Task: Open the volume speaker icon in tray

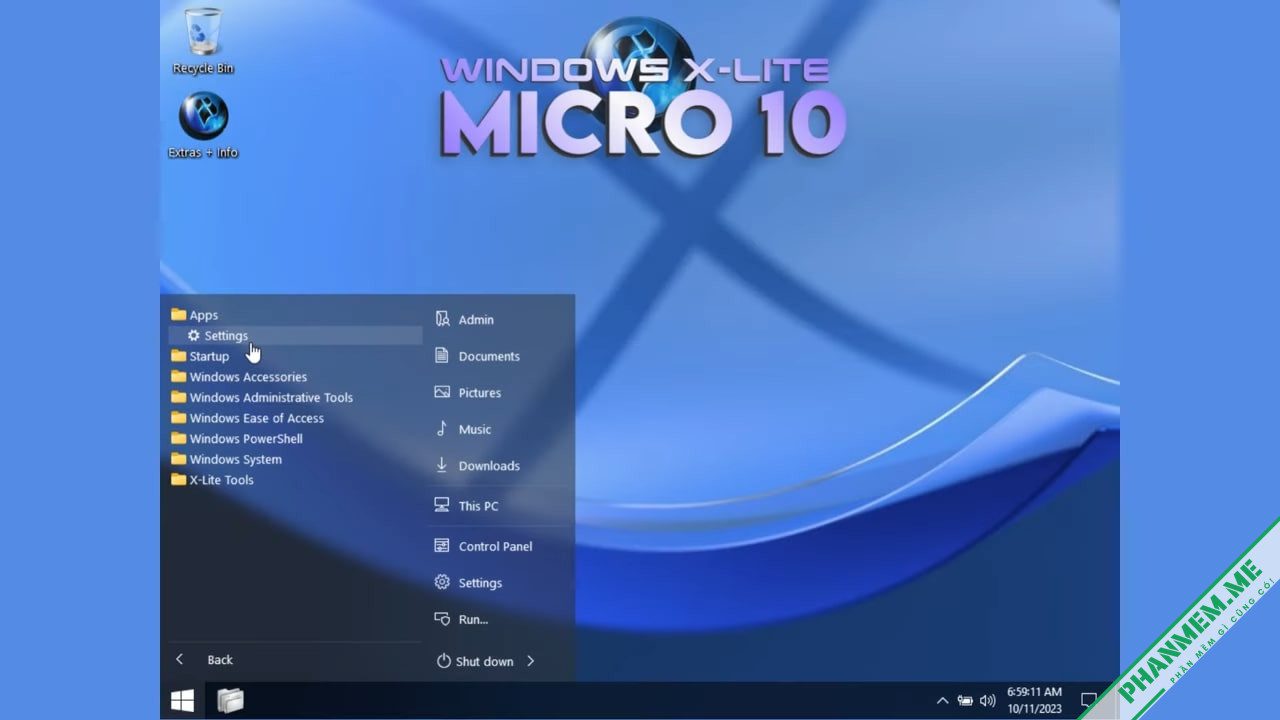Action: click(x=988, y=701)
